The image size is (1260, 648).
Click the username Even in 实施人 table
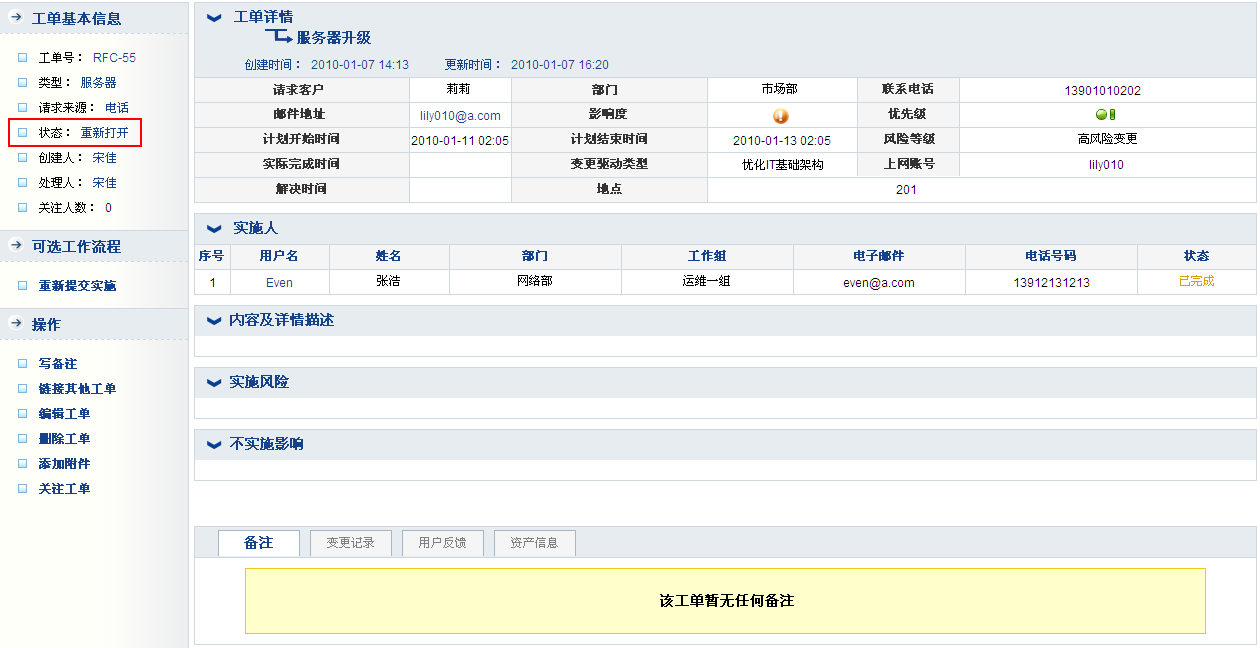pyautogui.click(x=279, y=282)
